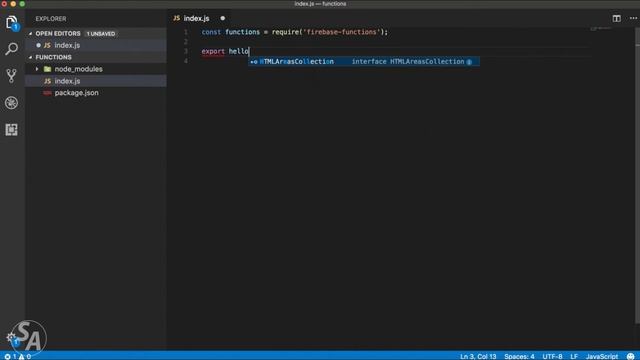The image size is (640, 360).
Task: Click the UTF-8 encoding status item
Action: [552, 356]
